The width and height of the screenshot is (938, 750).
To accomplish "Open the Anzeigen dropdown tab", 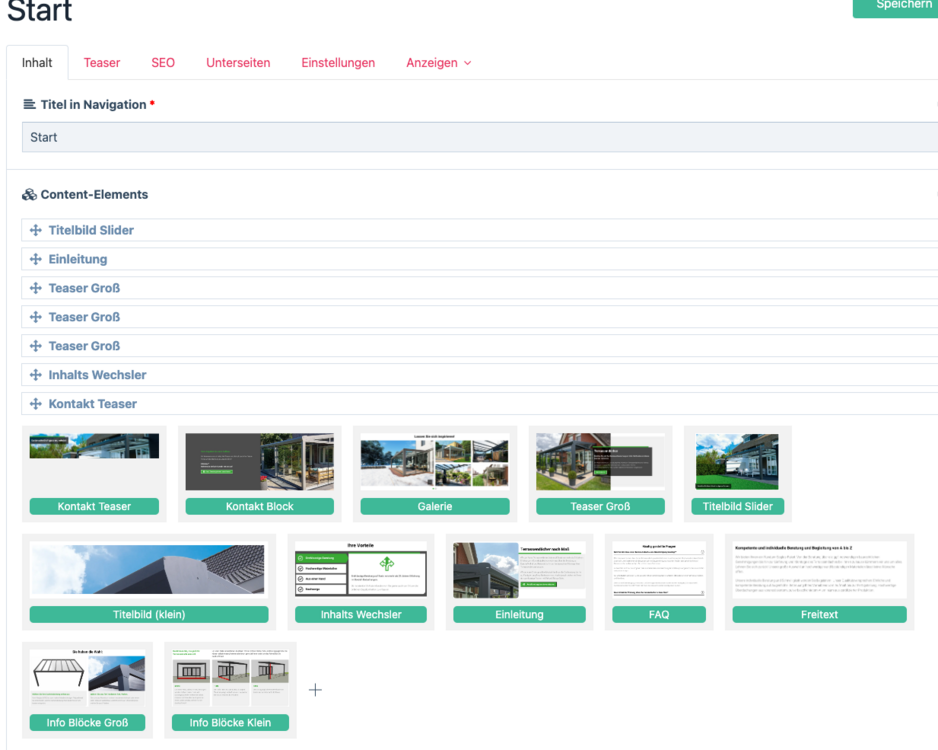I will coord(438,62).
